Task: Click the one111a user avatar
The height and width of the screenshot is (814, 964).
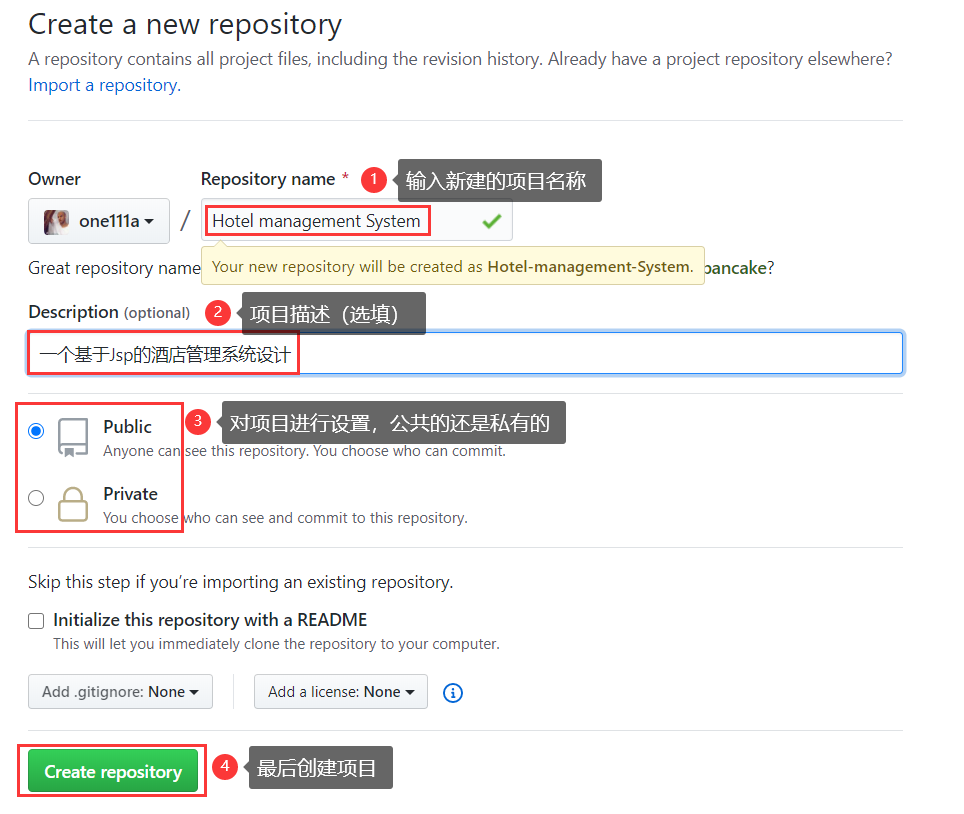Action: pos(55,220)
